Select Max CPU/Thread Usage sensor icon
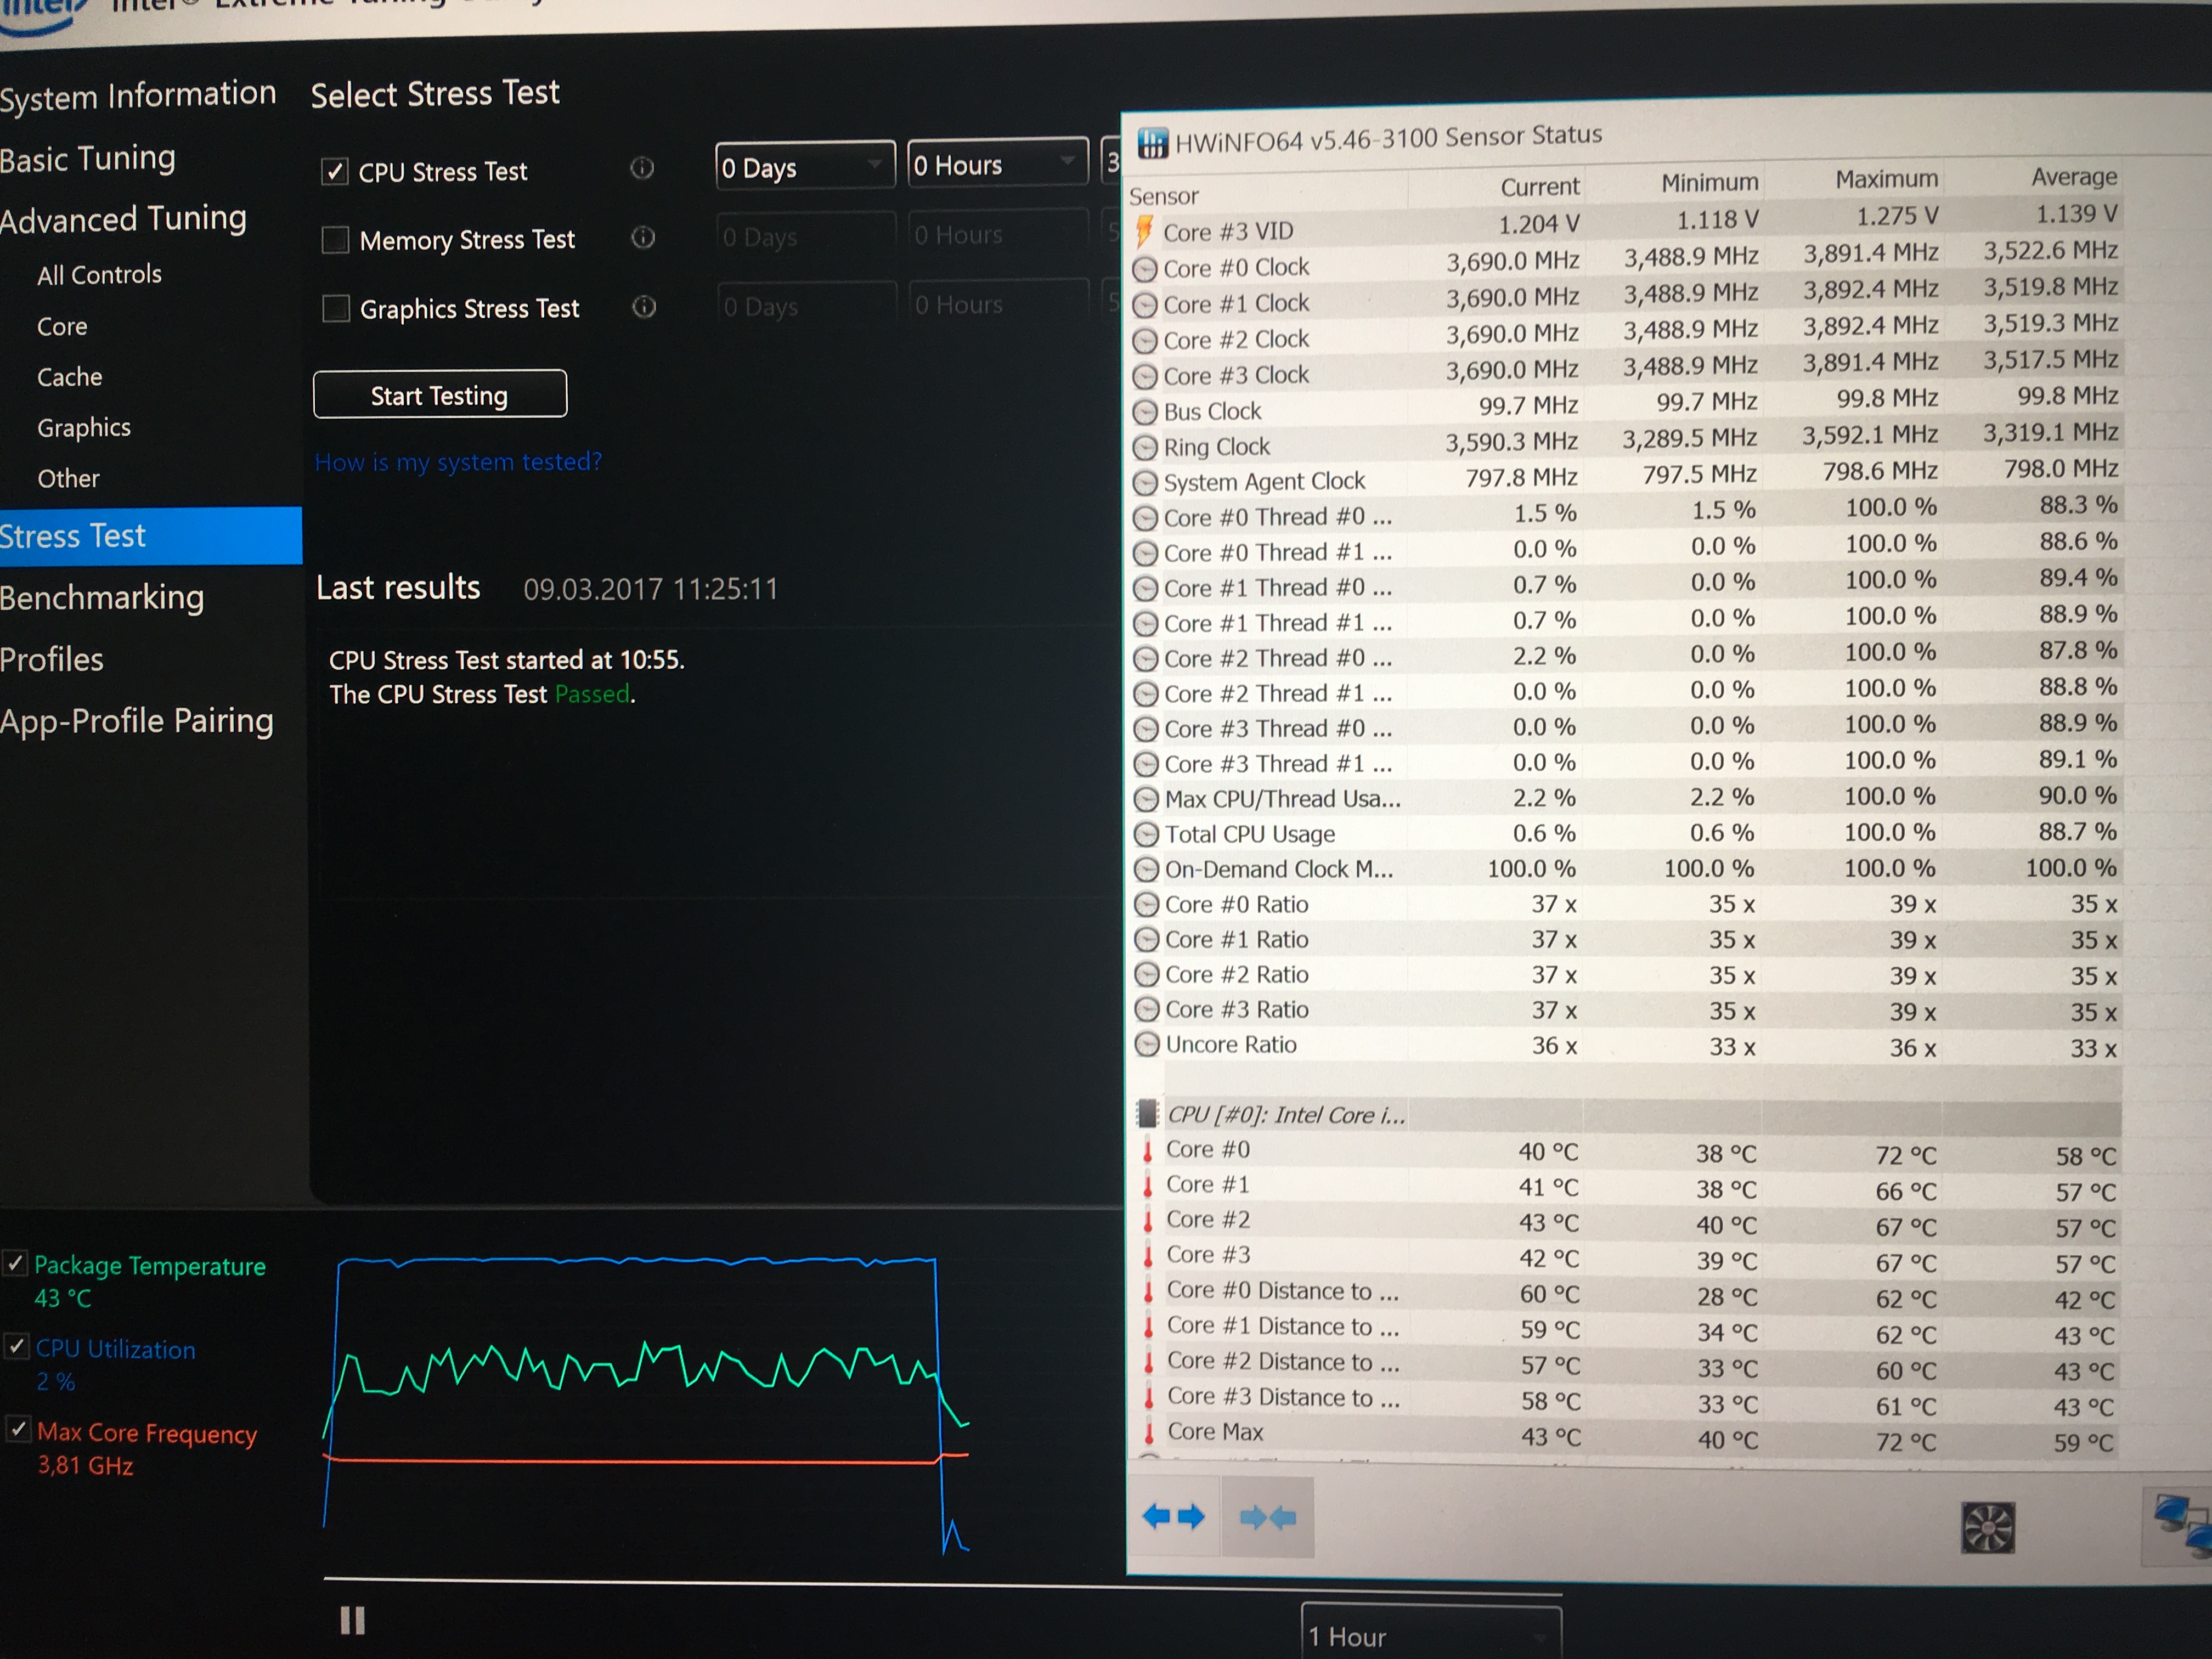2212x1659 pixels. coord(1146,799)
